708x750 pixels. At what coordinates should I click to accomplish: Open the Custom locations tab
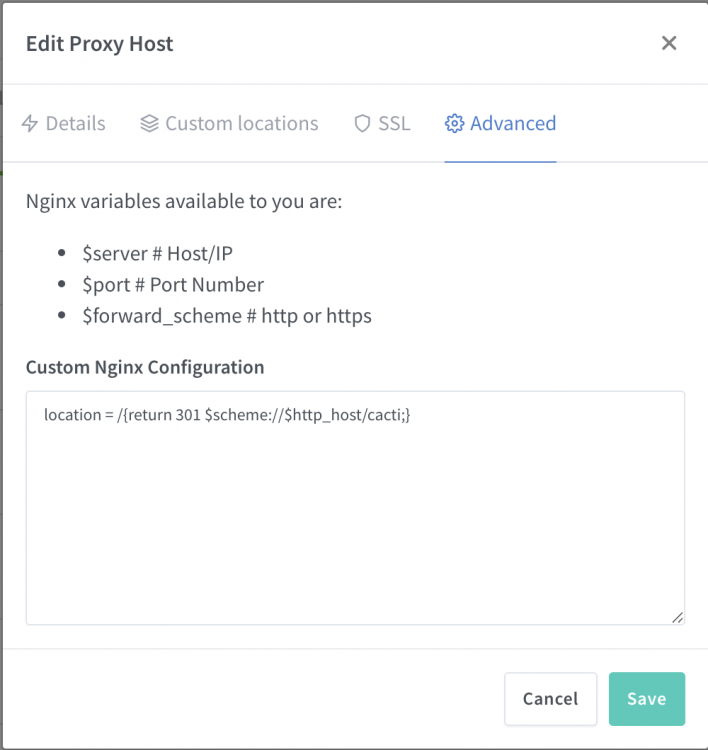point(229,123)
